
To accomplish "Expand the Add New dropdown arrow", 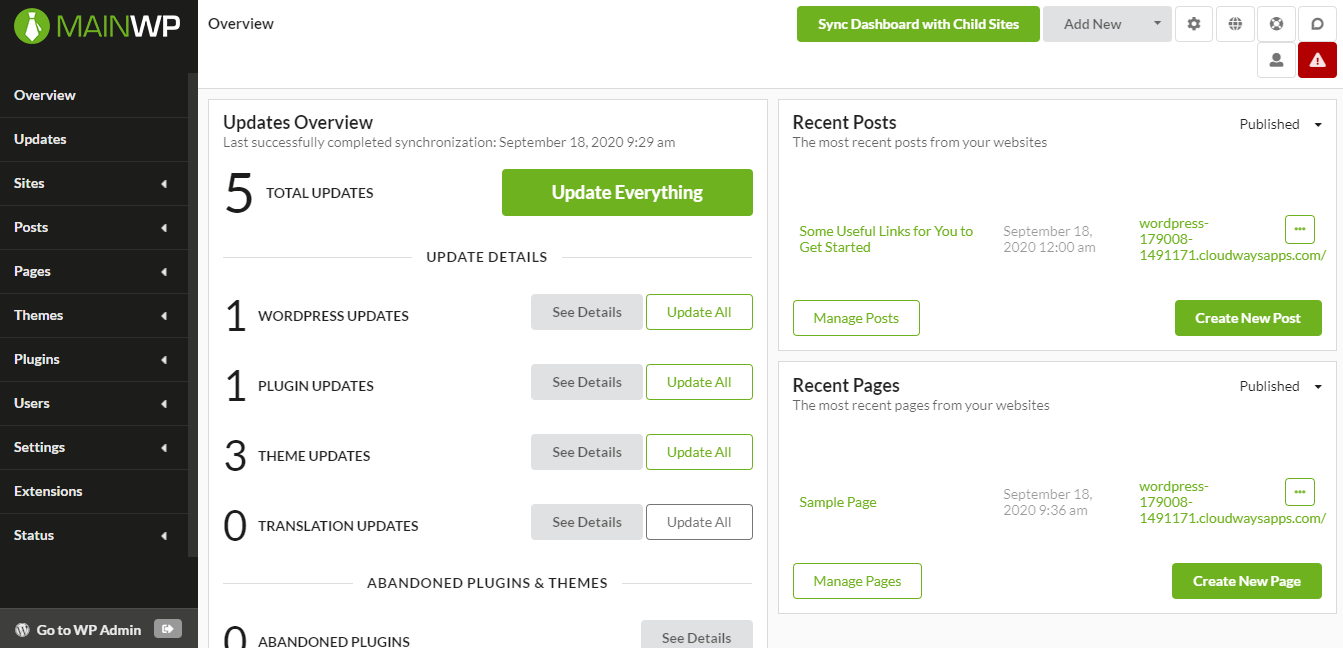I will click(1157, 24).
